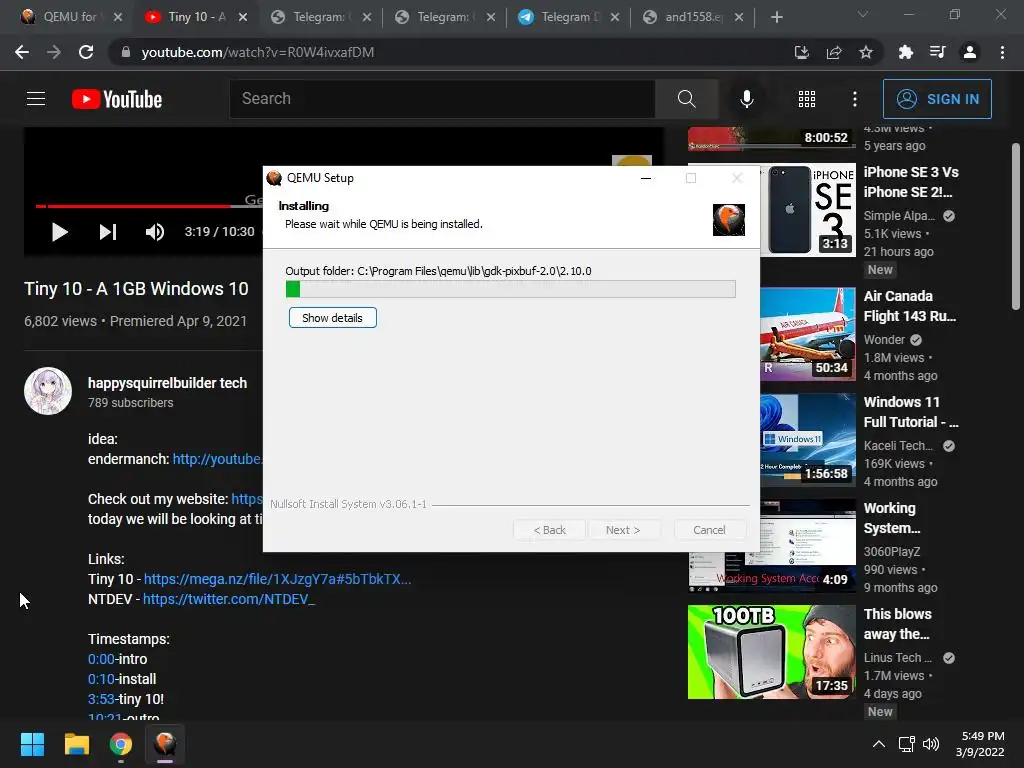
Task: Jump to 0:00 intro timestamp
Action: (101, 659)
